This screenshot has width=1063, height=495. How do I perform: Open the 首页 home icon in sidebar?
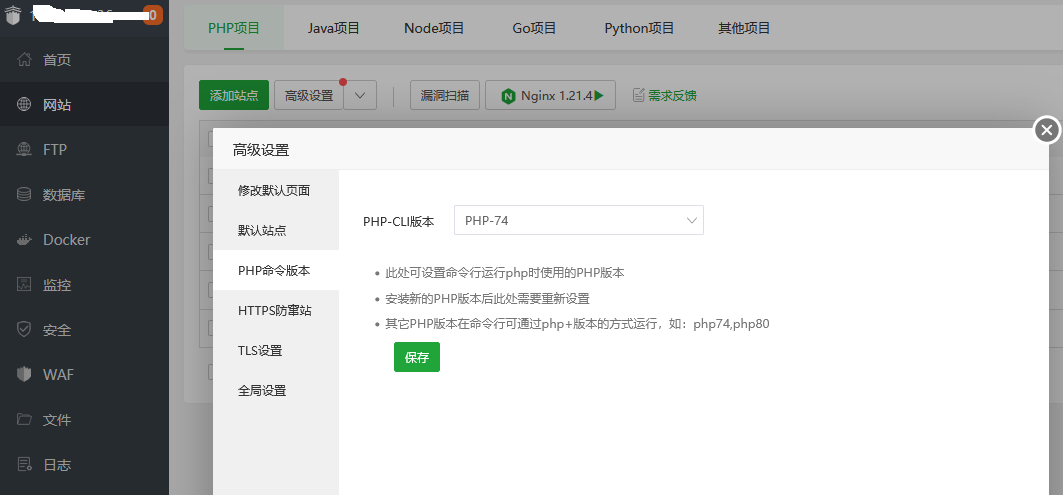tap(24, 60)
